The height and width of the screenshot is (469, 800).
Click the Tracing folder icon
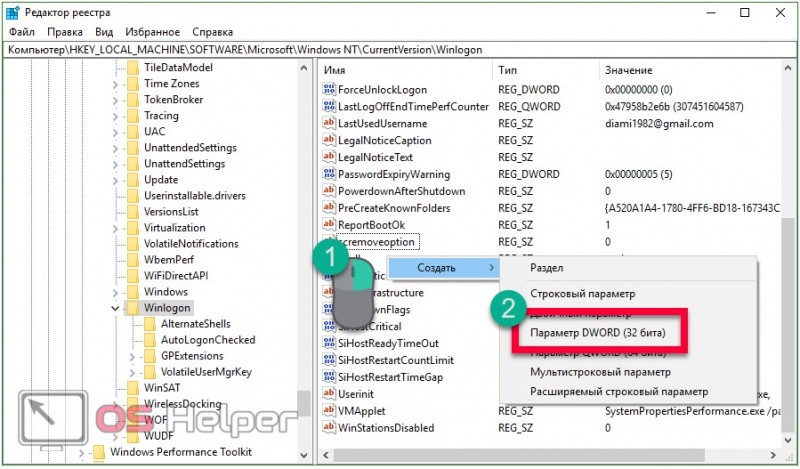133,115
